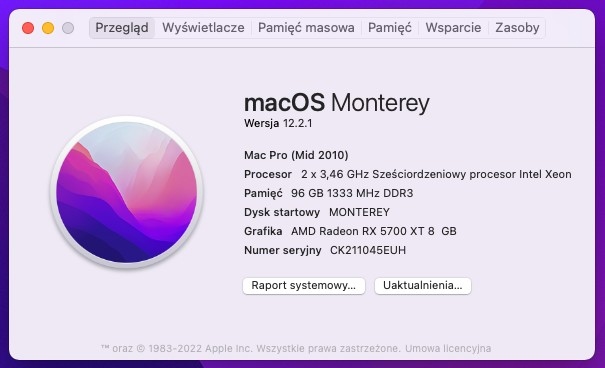Click the macOS Monterey heading
This screenshot has height=368, width=605.
(x=336, y=103)
